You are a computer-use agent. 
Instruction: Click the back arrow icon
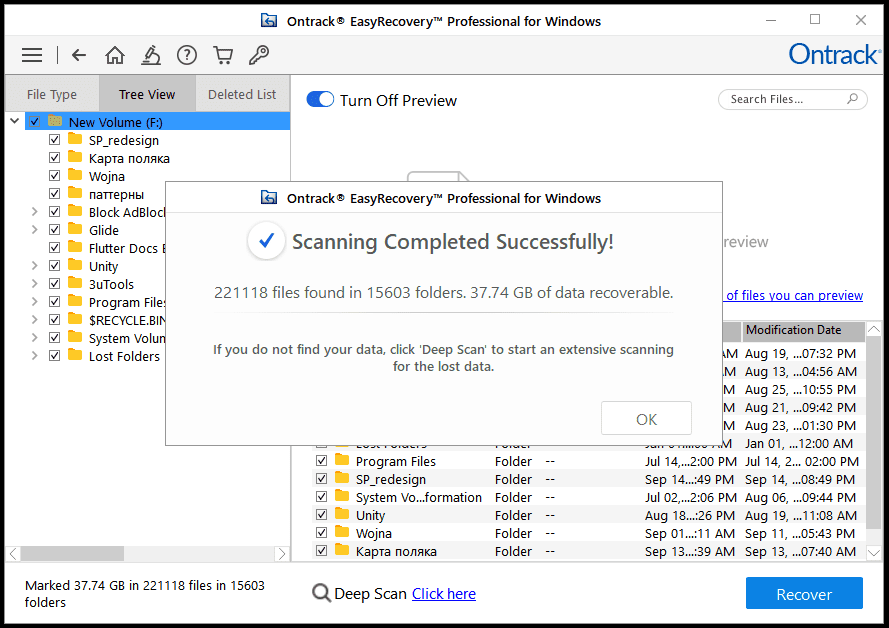tap(79, 55)
